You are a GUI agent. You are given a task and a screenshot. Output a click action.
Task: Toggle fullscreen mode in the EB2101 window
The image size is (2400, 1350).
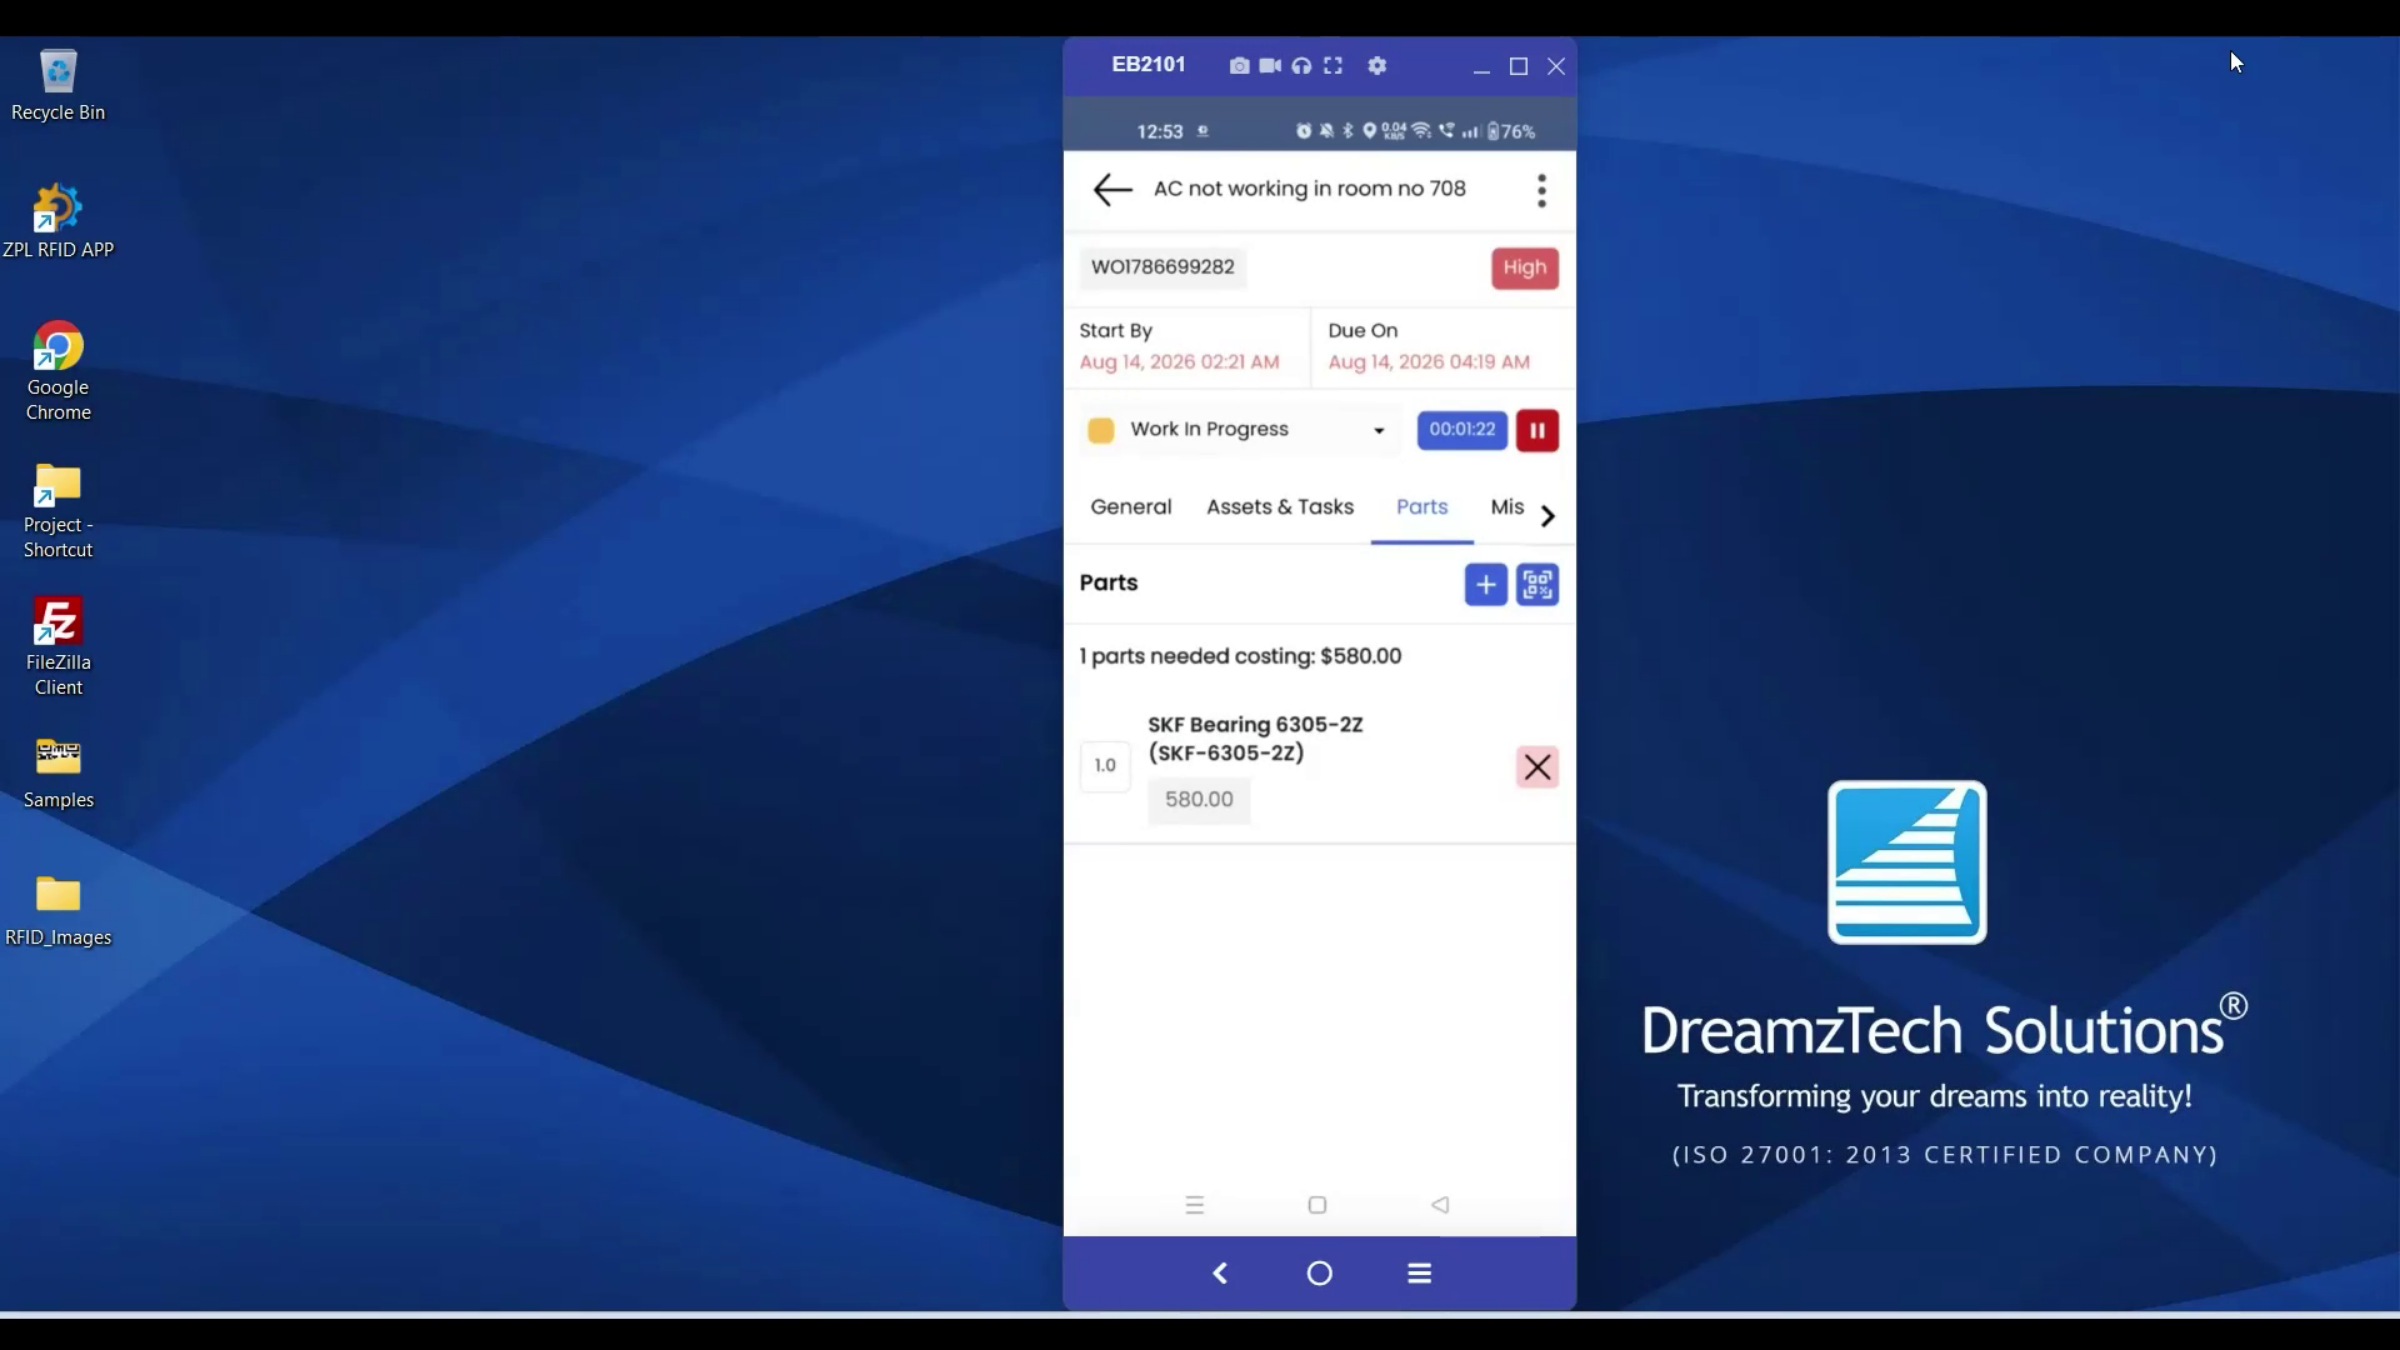pos(1333,66)
